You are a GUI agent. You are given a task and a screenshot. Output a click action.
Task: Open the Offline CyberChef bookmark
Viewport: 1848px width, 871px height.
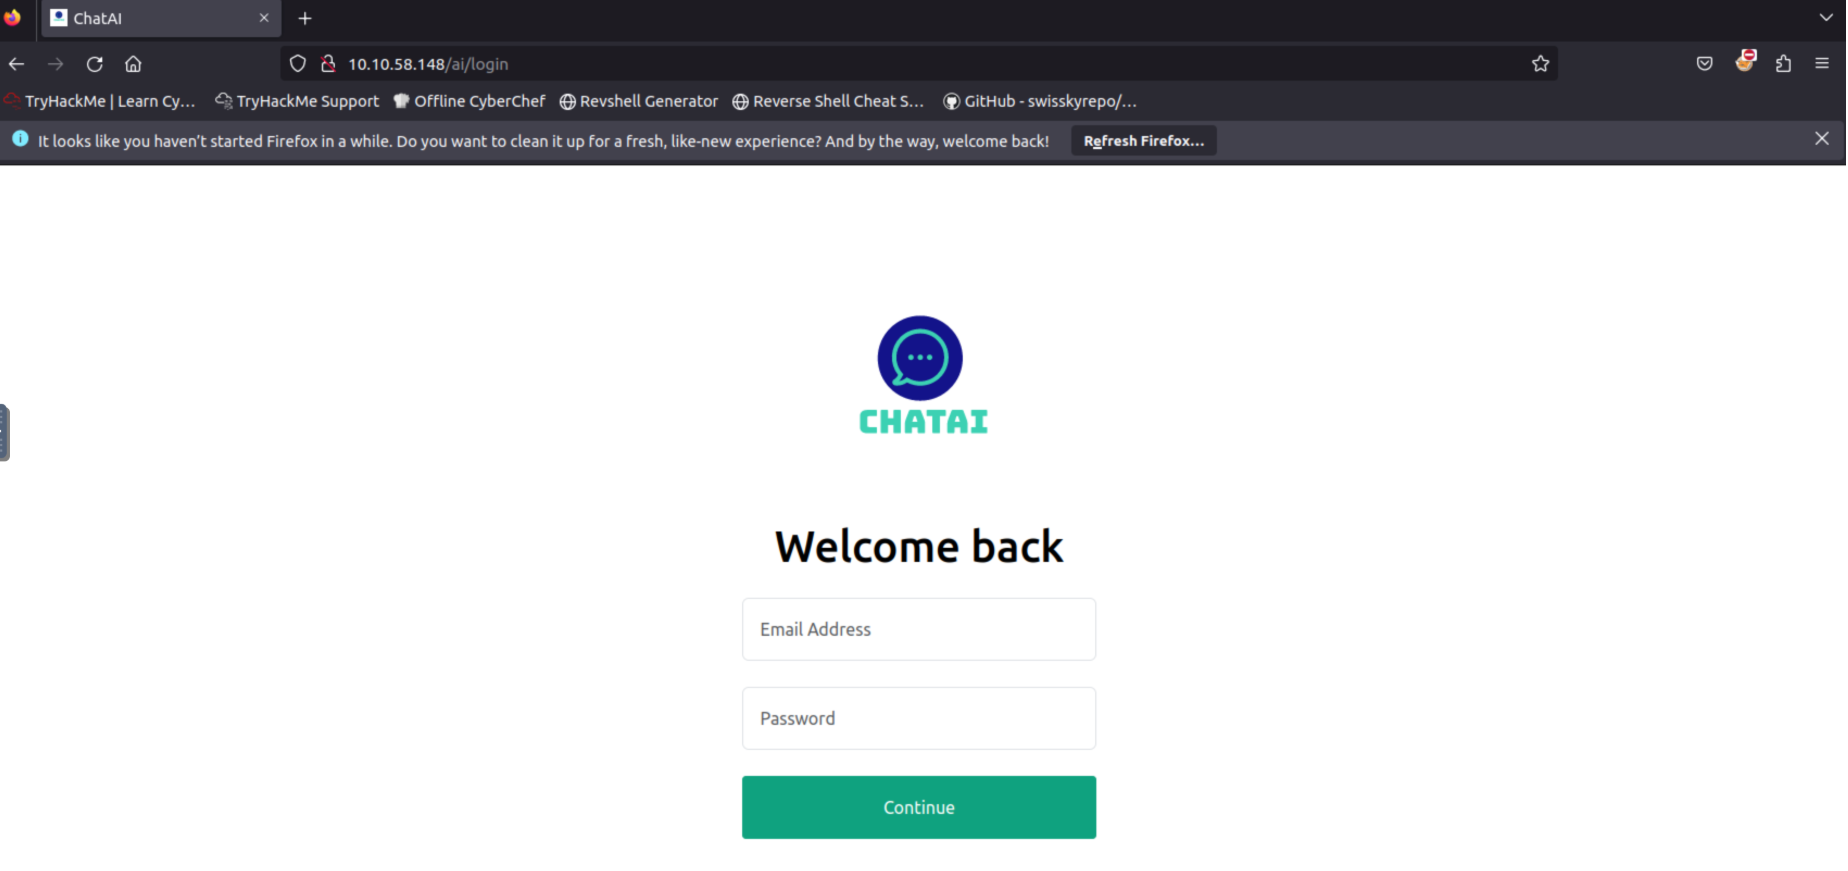(469, 101)
